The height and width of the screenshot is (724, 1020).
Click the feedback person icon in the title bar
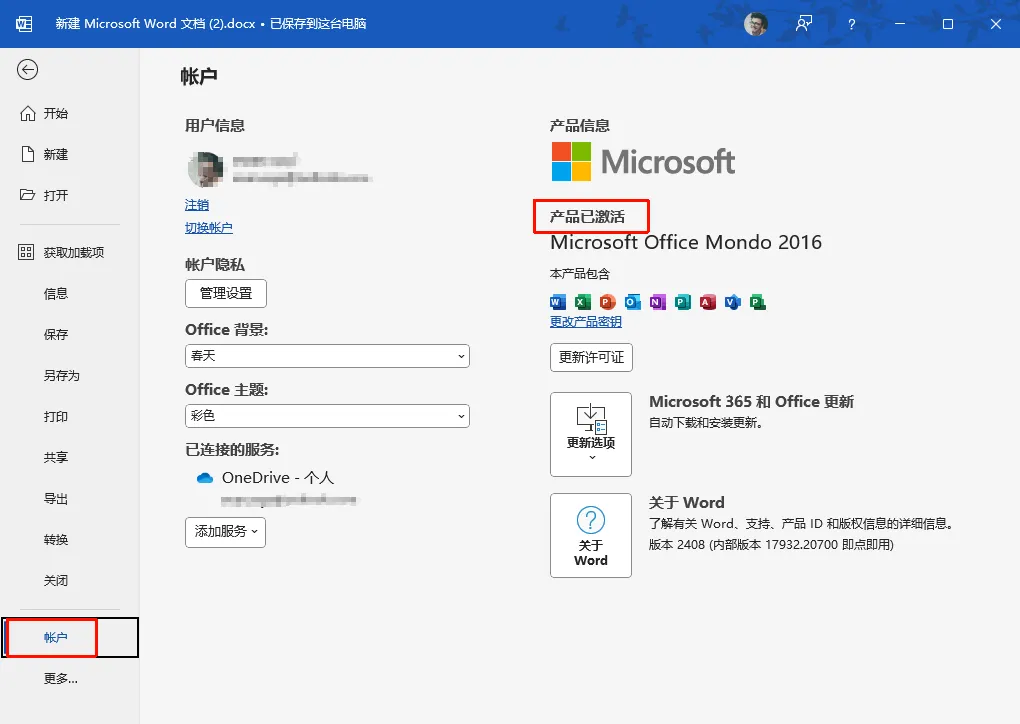click(x=804, y=24)
